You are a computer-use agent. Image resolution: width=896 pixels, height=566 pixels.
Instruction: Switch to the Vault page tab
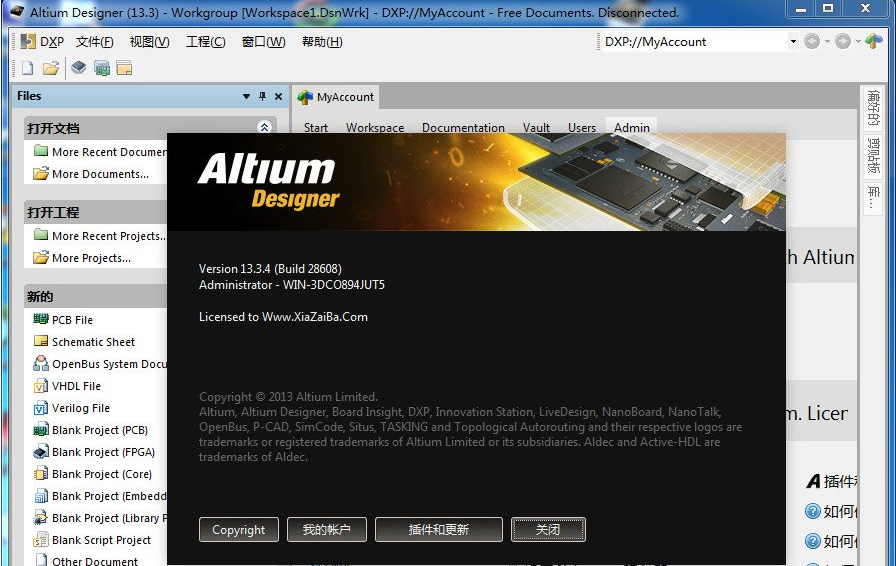pos(536,127)
